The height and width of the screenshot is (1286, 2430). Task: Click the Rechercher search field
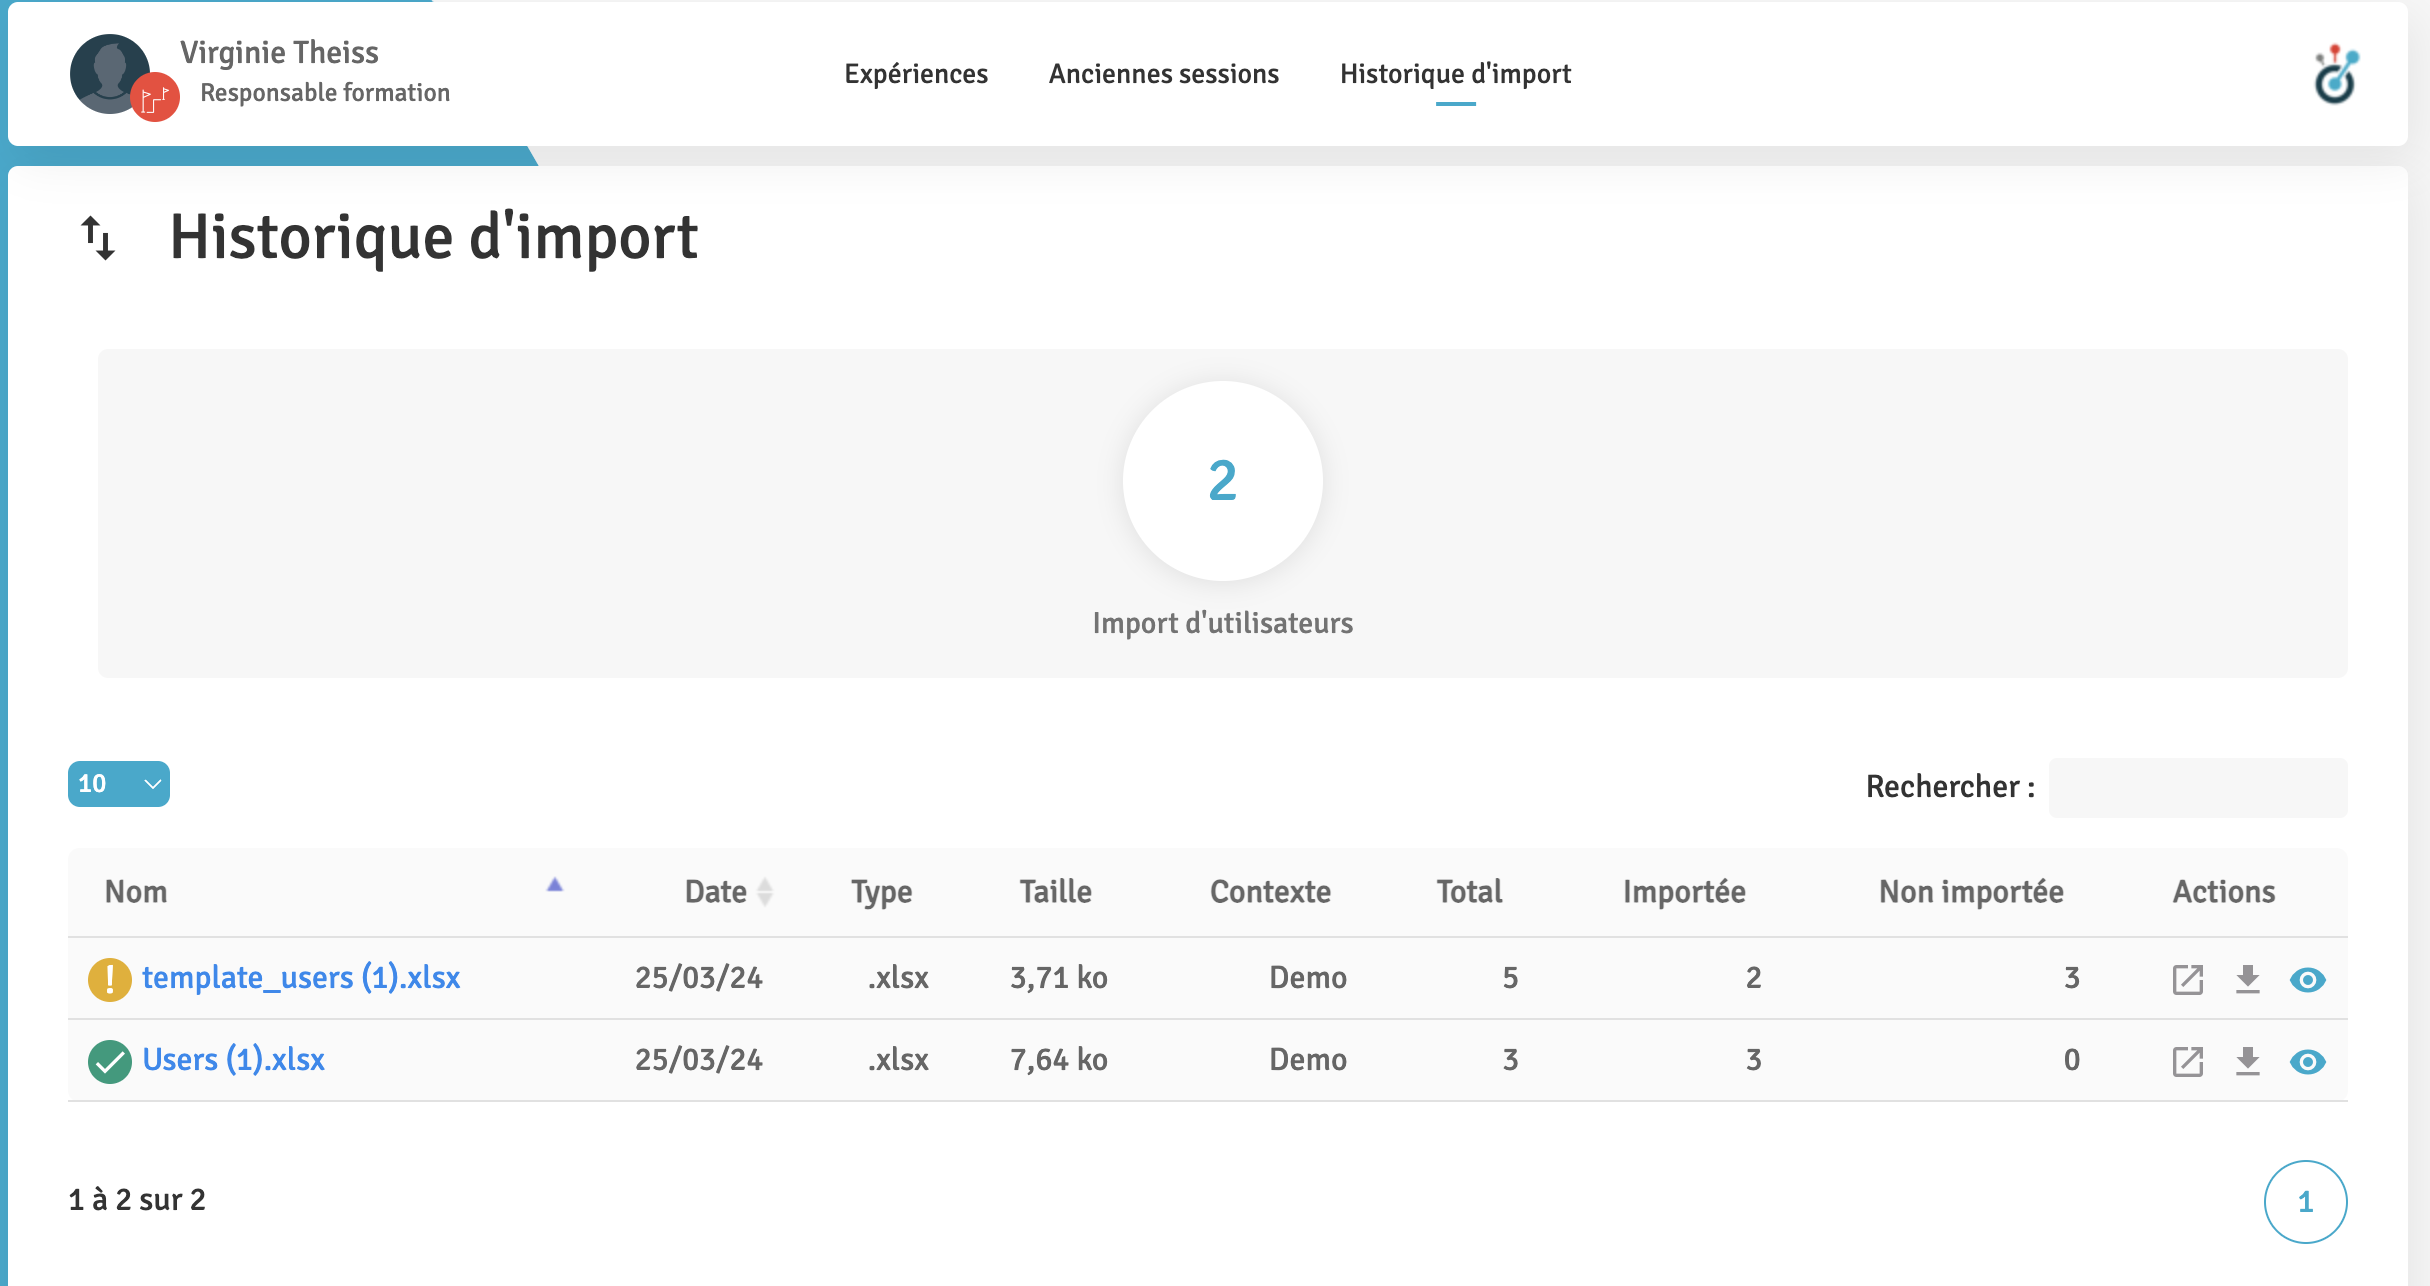click(x=2197, y=788)
